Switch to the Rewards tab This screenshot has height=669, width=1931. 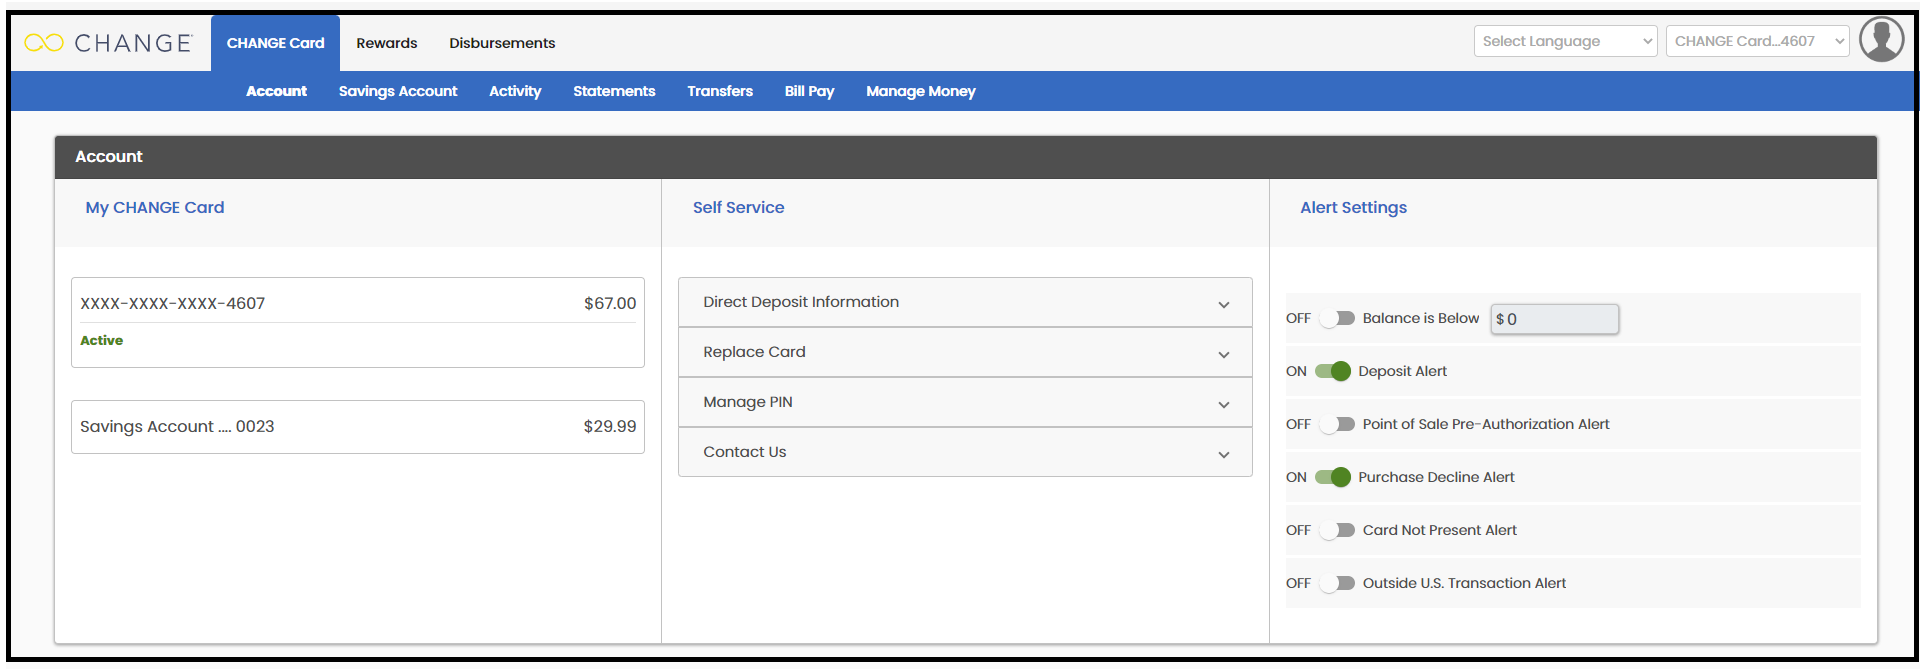point(386,43)
